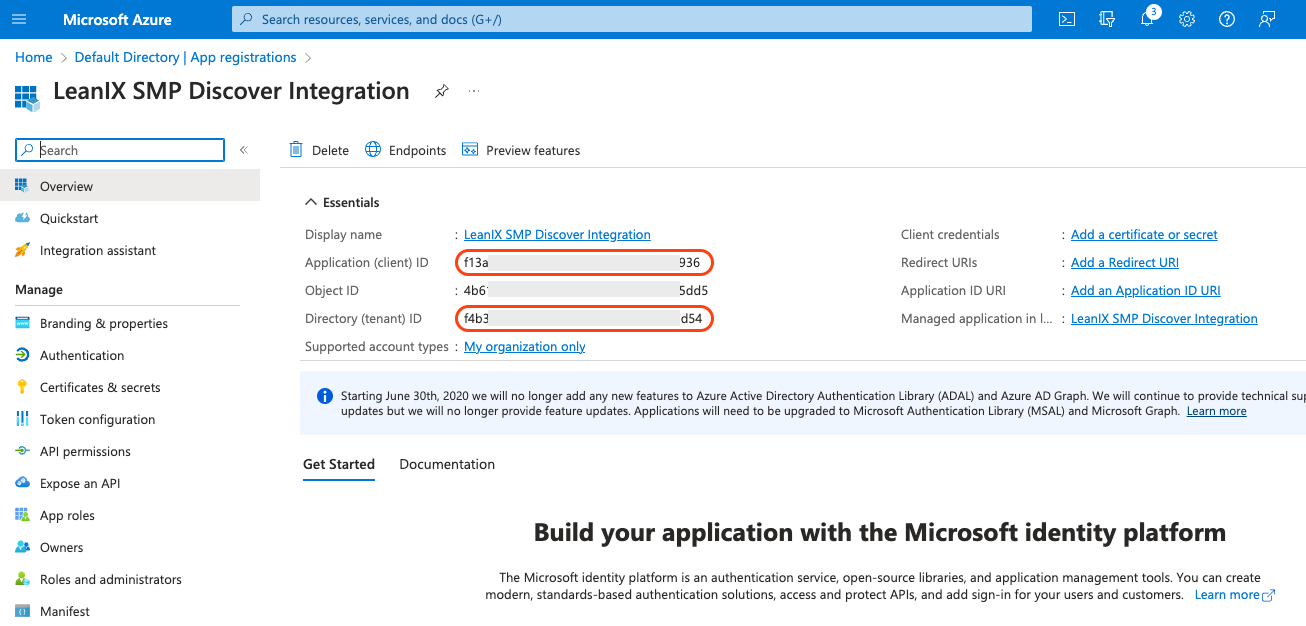Click the Certificates & secrets key icon
The width and height of the screenshot is (1306, 626).
click(22, 387)
